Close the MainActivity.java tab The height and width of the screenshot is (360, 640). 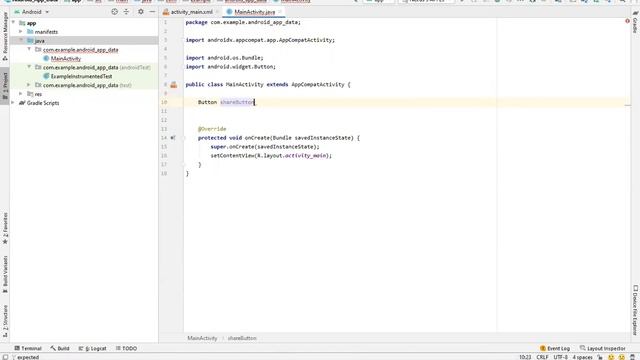[x=280, y=12]
